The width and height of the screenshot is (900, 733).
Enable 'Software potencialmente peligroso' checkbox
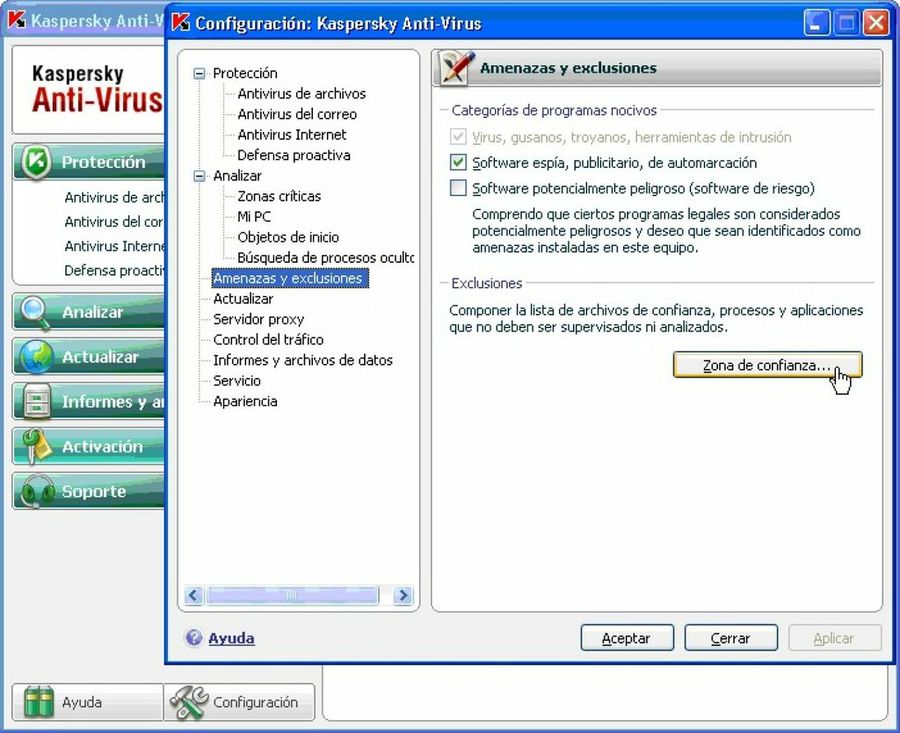coord(458,187)
